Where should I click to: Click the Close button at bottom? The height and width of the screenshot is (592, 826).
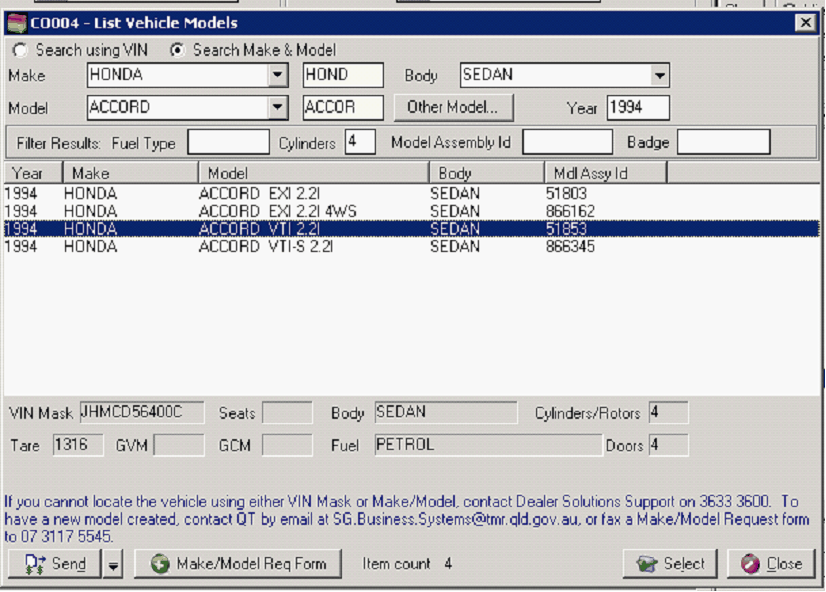pyautogui.click(x=771, y=564)
